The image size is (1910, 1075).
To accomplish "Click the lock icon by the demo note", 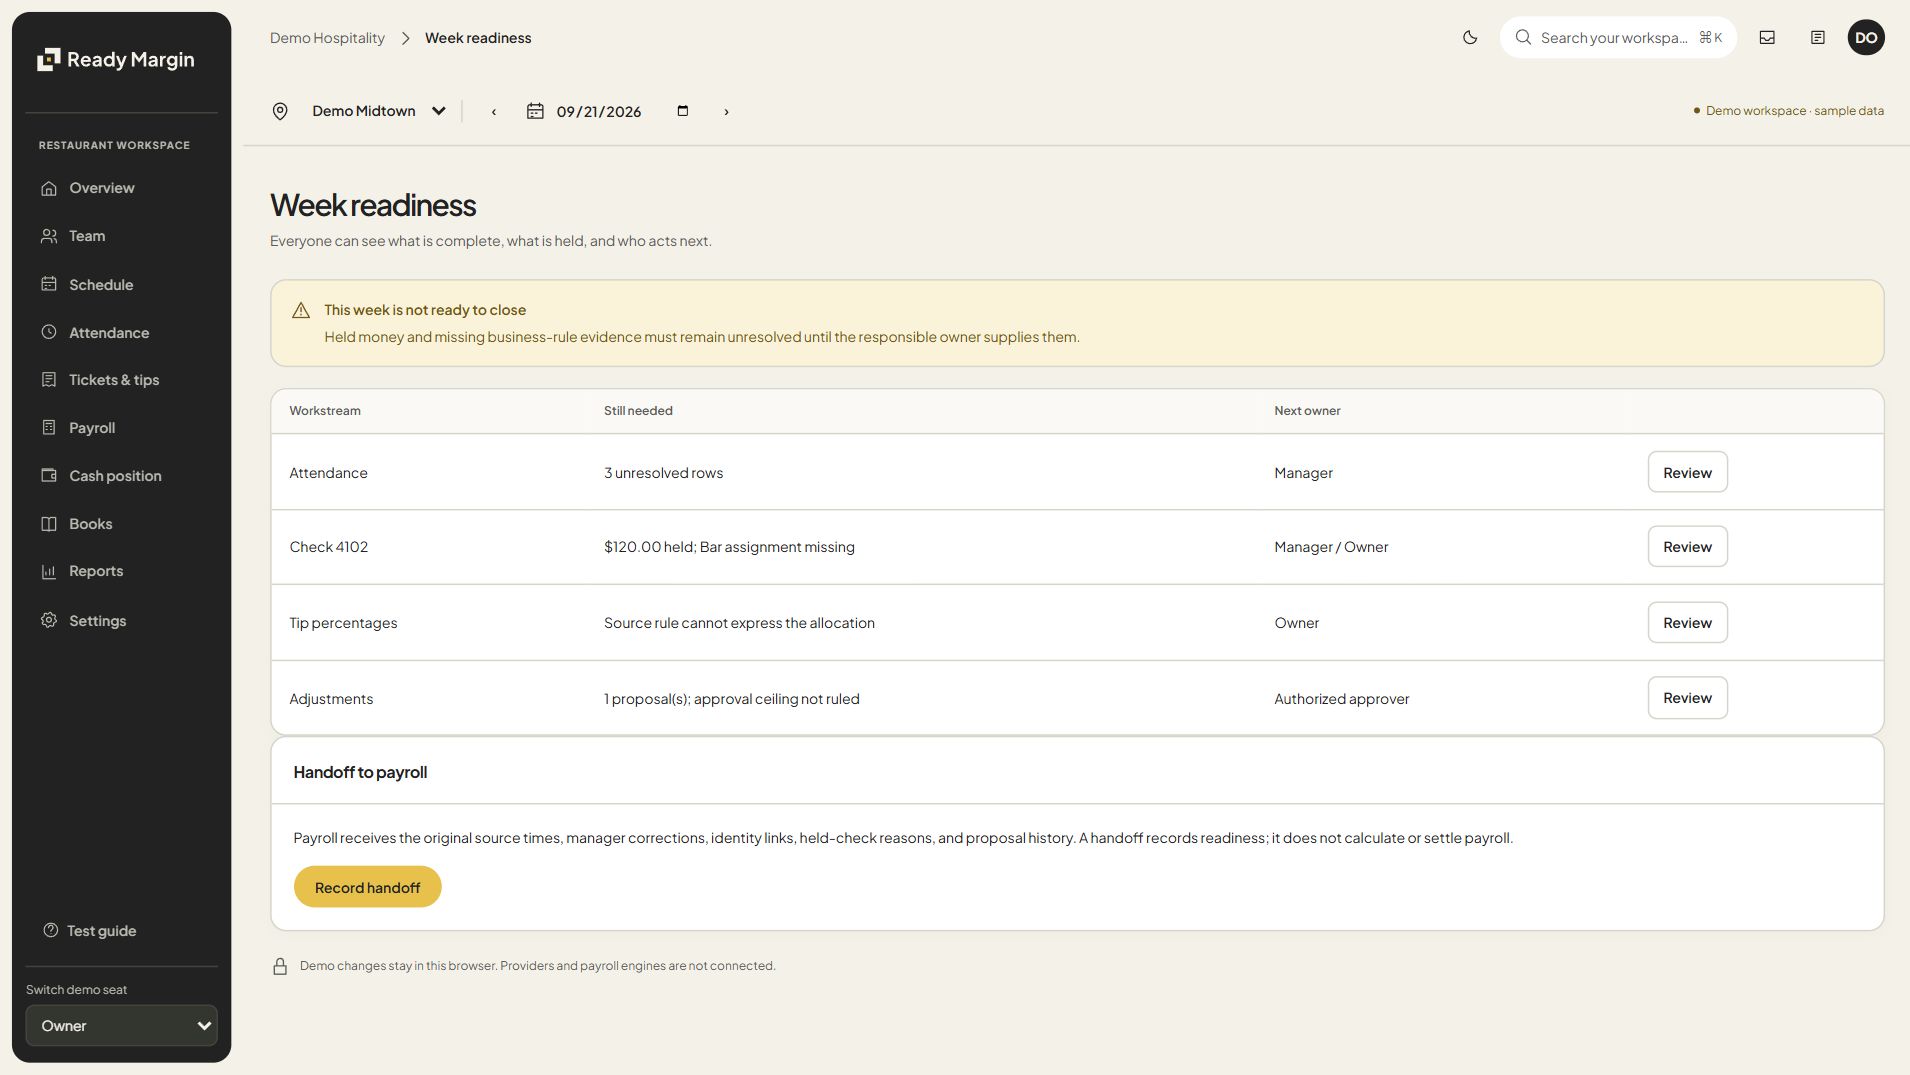I will point(280,966).
